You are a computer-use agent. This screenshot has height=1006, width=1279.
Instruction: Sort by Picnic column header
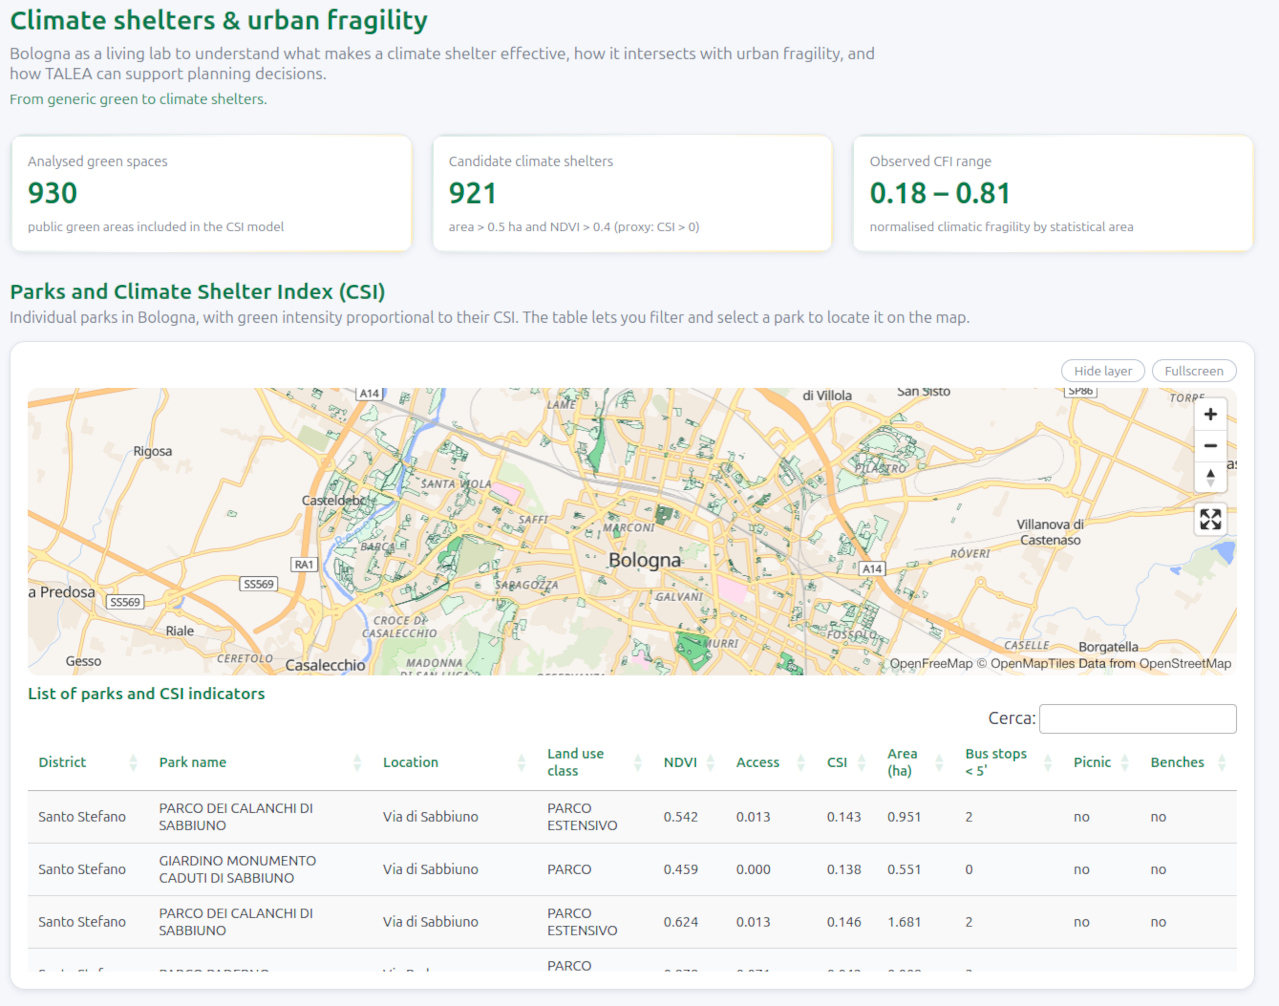click(1092, 762)
